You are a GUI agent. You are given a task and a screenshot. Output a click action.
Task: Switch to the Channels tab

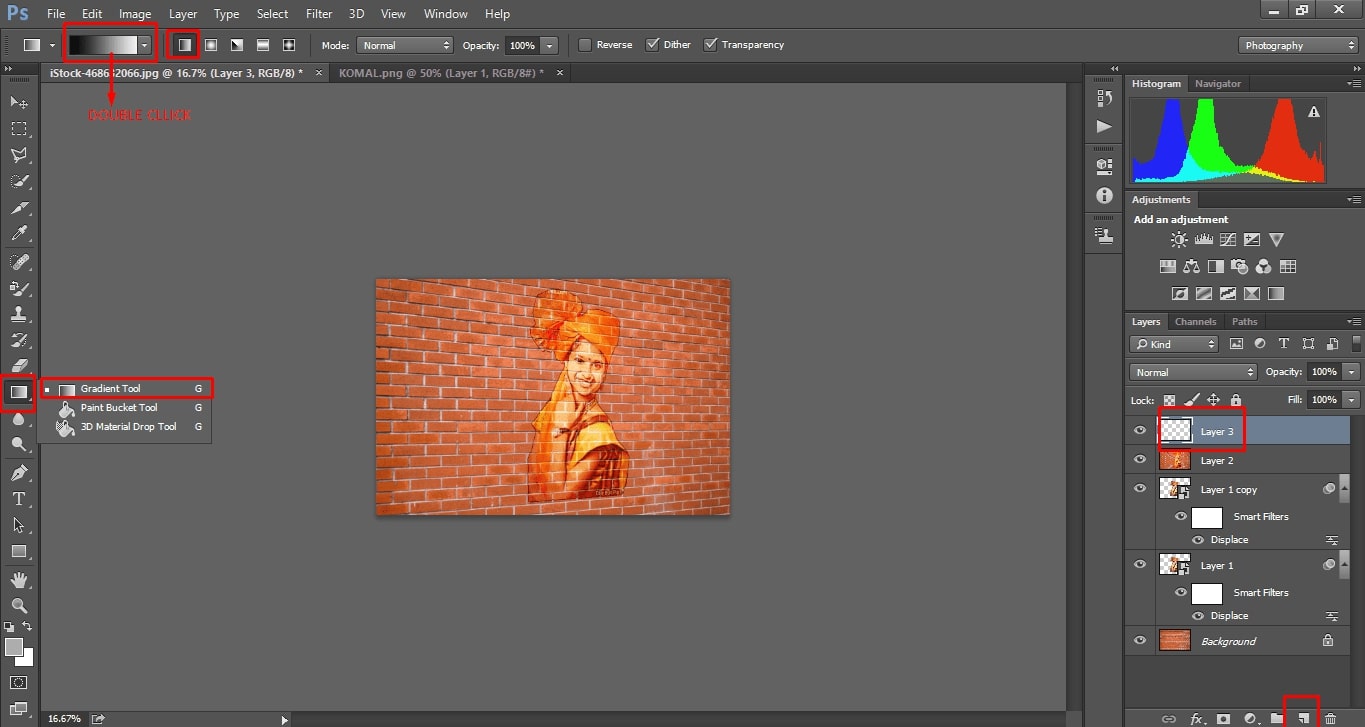1195,322
